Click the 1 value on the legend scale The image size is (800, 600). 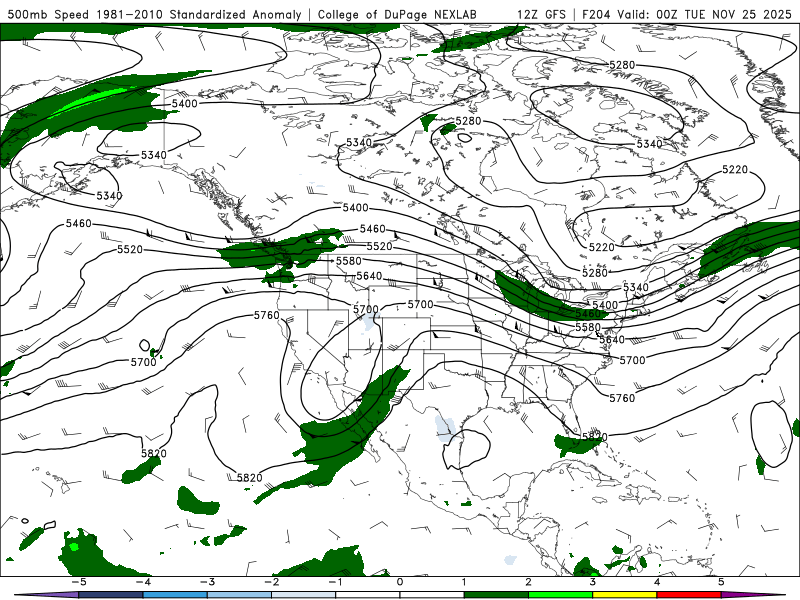click(x=464, y=582)
